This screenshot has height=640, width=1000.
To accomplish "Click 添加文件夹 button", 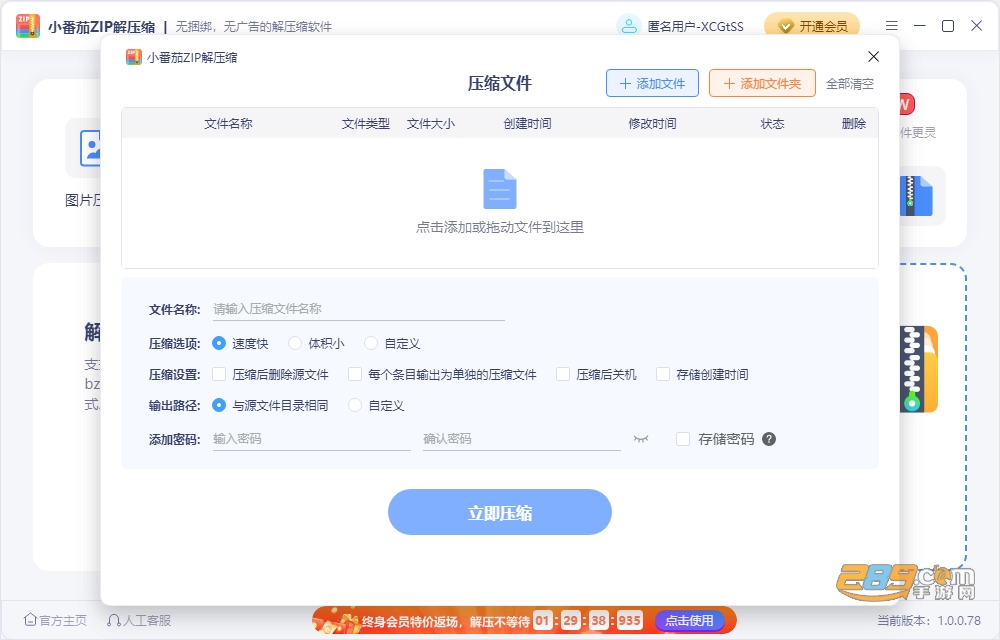I will click(762, 84).
